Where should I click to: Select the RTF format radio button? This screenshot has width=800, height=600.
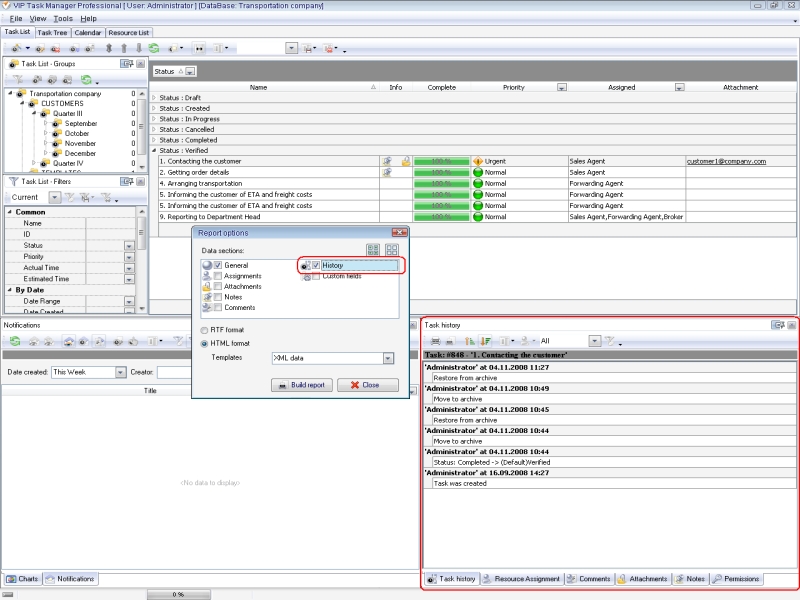click(204, 329)
